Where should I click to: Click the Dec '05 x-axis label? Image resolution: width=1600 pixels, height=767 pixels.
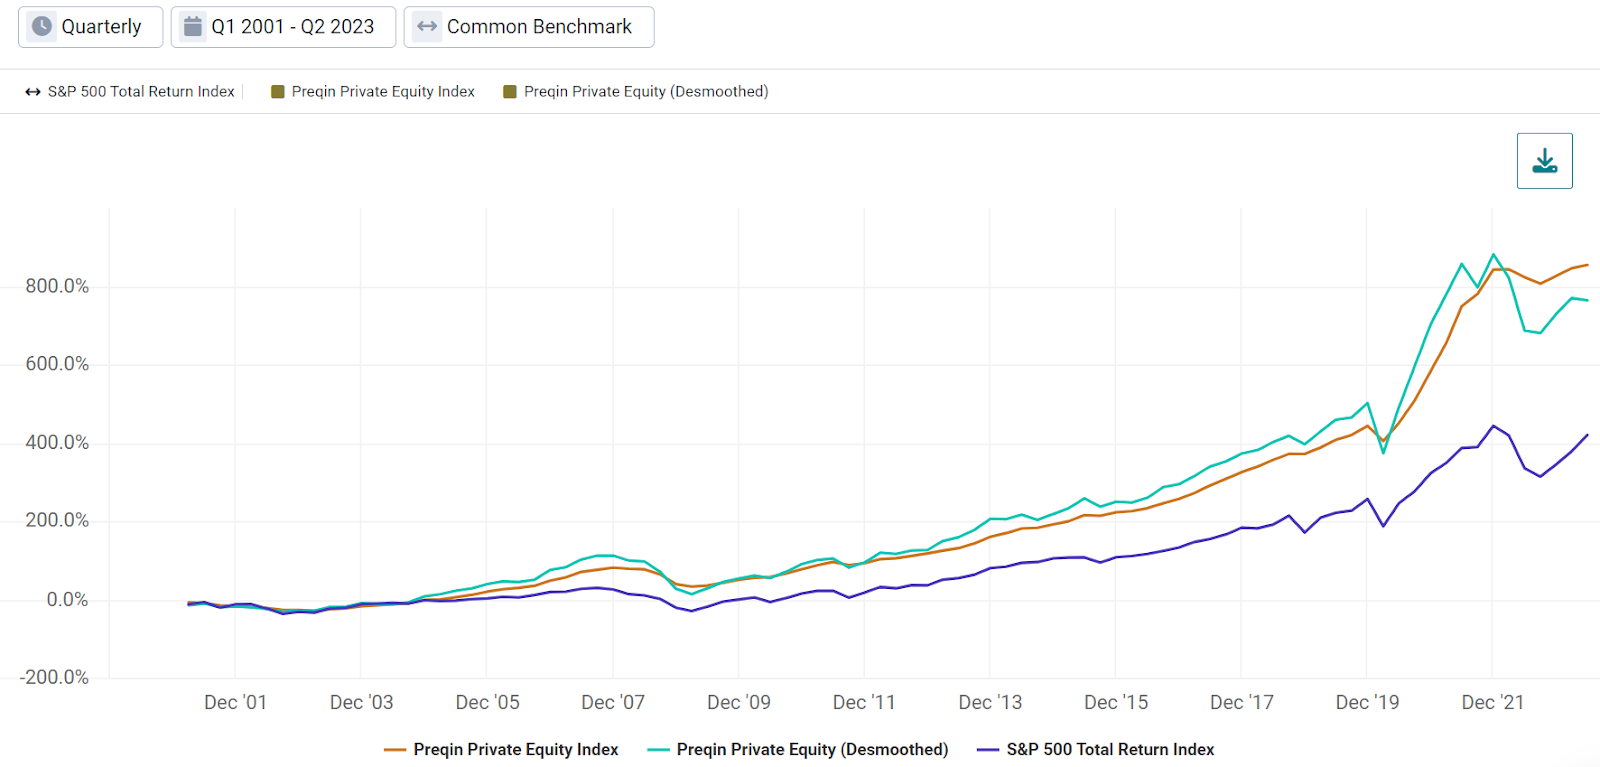pyautogui.click(x=487, y=702)
